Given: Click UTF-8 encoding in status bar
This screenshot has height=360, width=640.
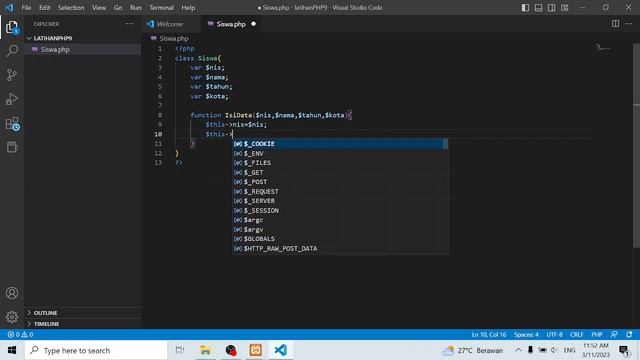Looking at the screenshot, I should click(x=554, y=334).
